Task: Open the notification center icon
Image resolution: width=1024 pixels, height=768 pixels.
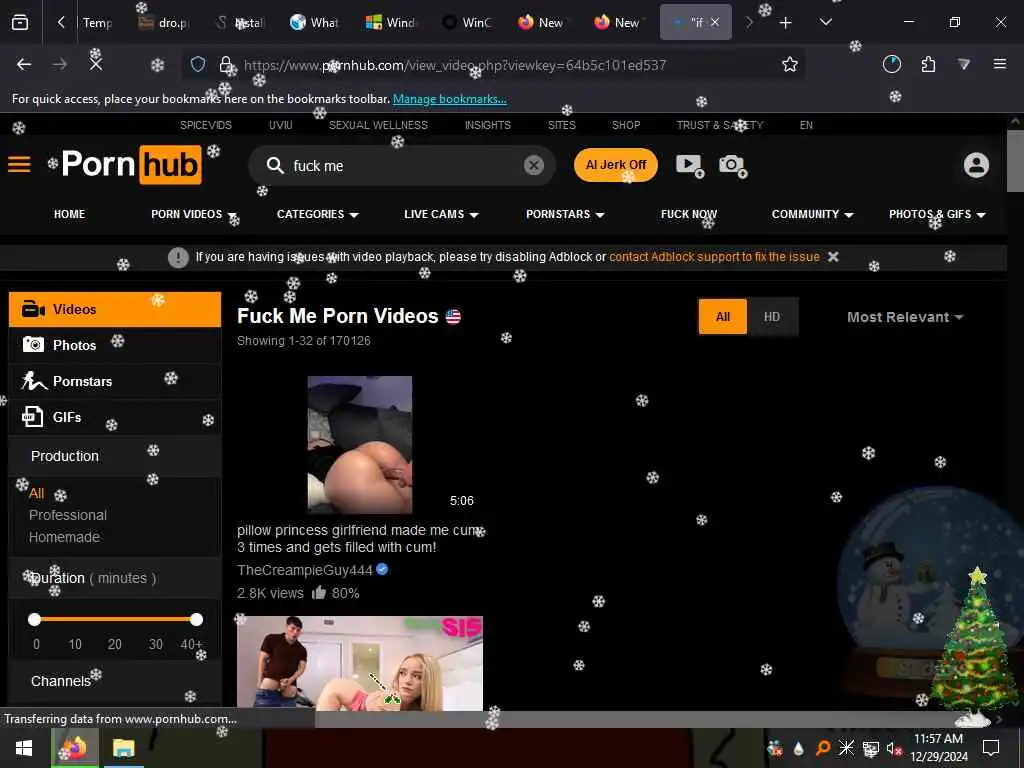Action: point(991,748)
